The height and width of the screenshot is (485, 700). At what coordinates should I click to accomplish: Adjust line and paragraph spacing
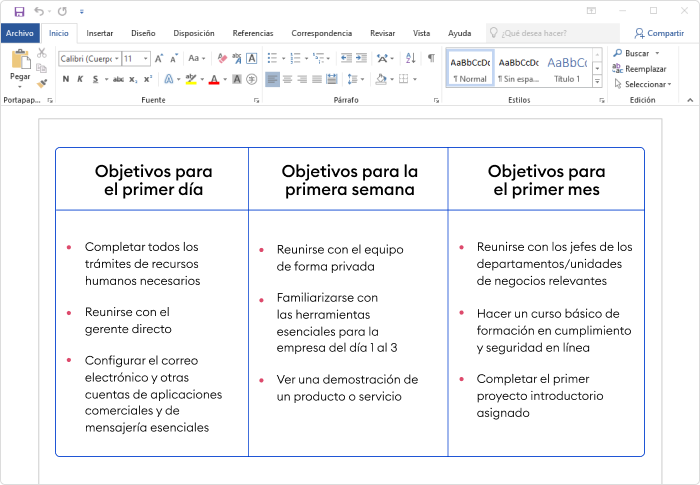click(x=353, y=79)
